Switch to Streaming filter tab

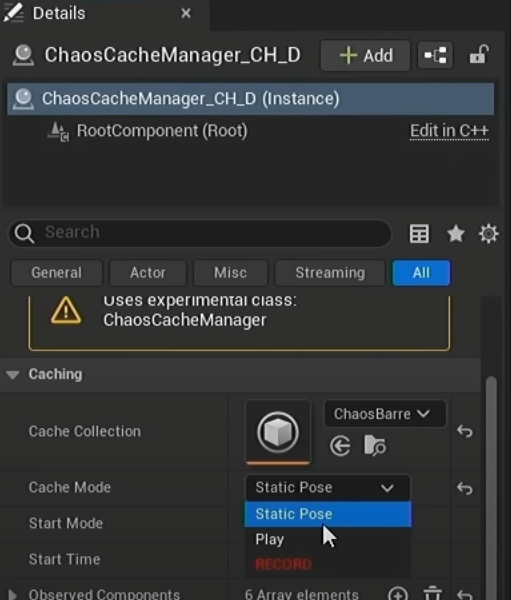point(330,273)
